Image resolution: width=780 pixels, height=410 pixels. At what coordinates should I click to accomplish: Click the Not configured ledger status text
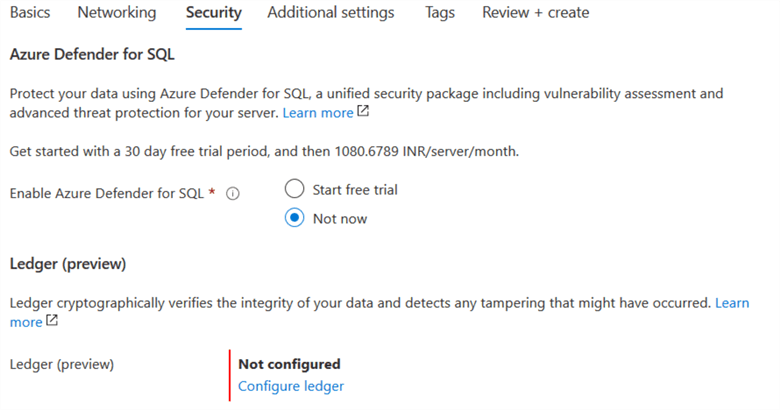coord(289,364)
